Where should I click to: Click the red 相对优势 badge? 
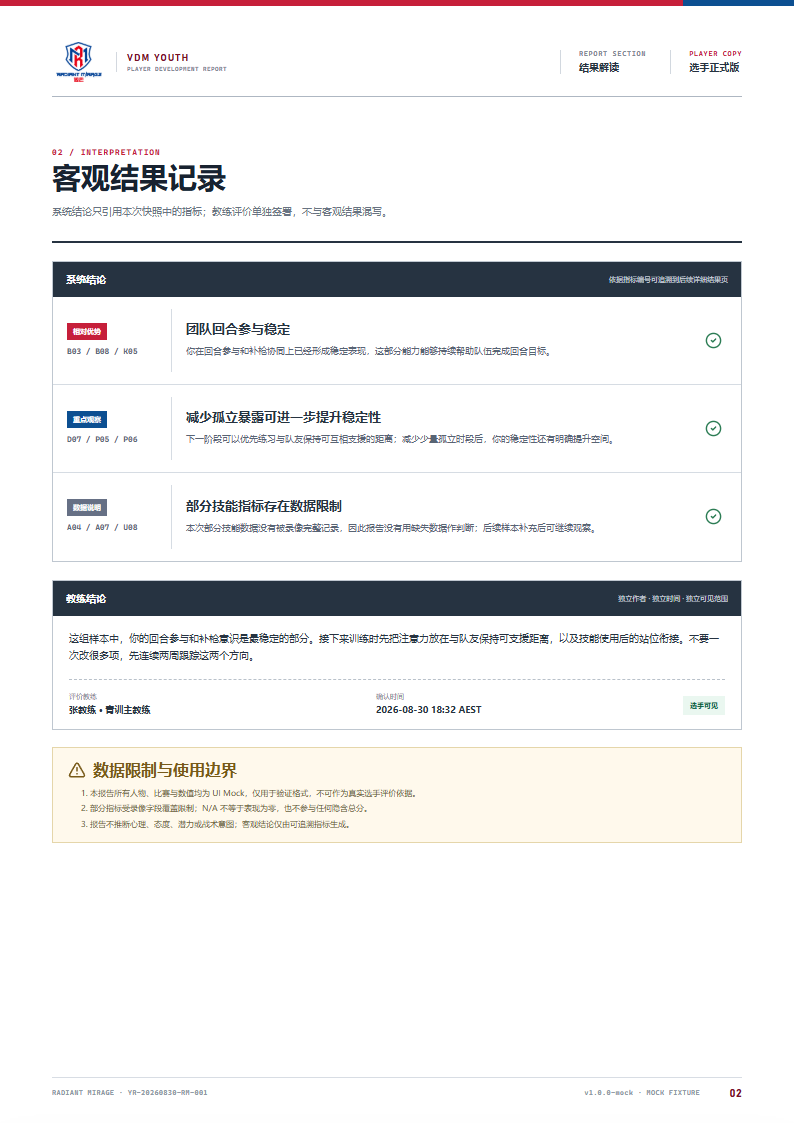87,332
